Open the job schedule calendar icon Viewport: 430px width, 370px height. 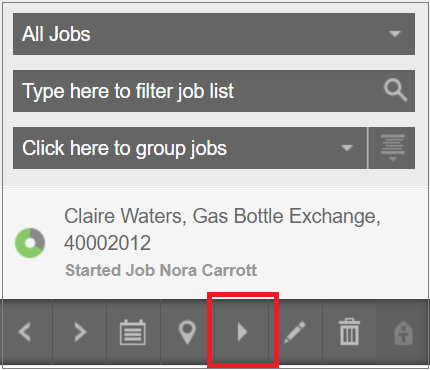[x=133, y=332]
